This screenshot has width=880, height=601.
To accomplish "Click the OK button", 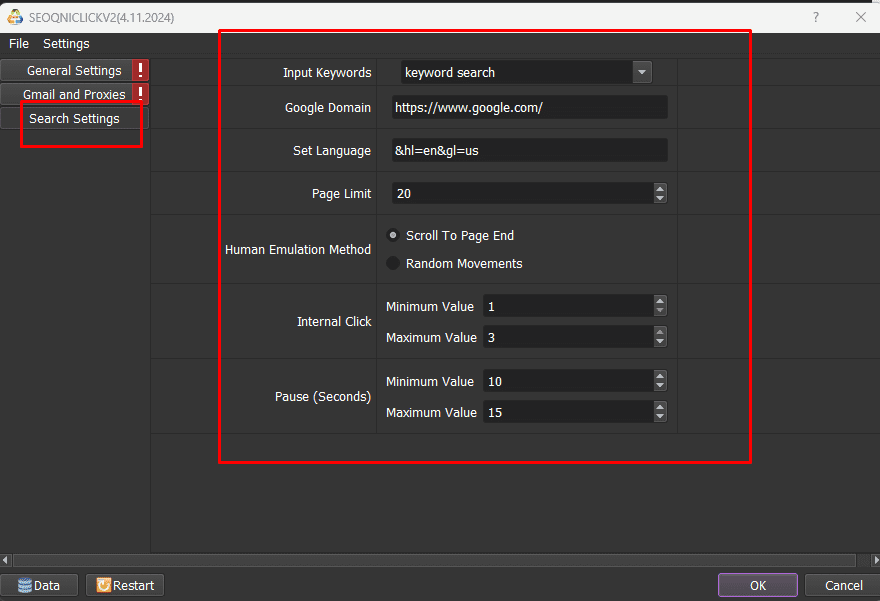I will tap(758, 585).
